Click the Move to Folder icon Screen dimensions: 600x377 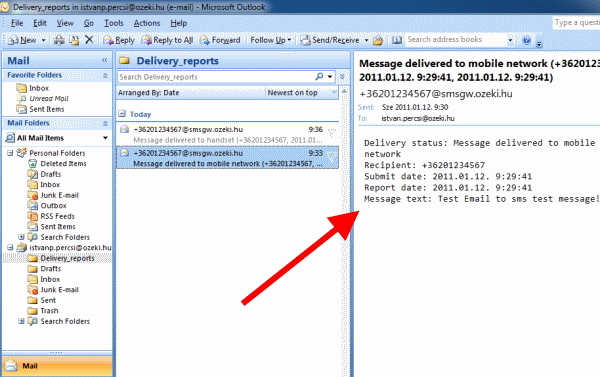coord(74,40)
